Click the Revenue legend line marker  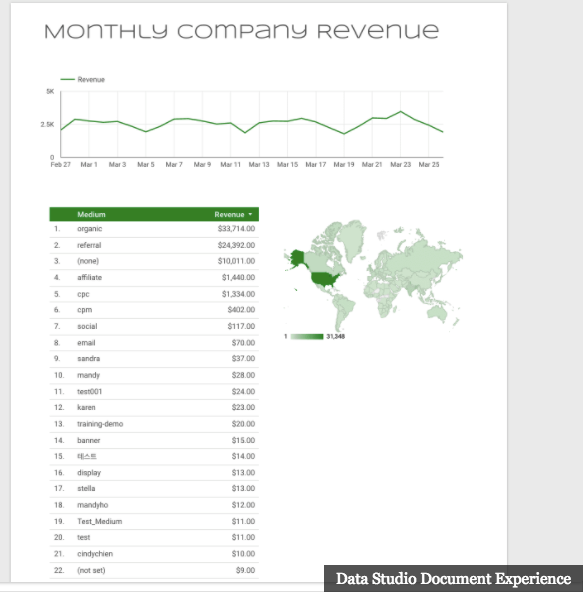pos(68,79)
